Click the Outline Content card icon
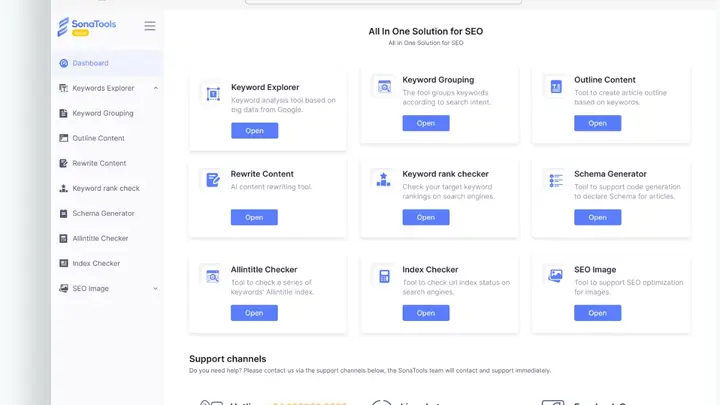 [555, 87]
